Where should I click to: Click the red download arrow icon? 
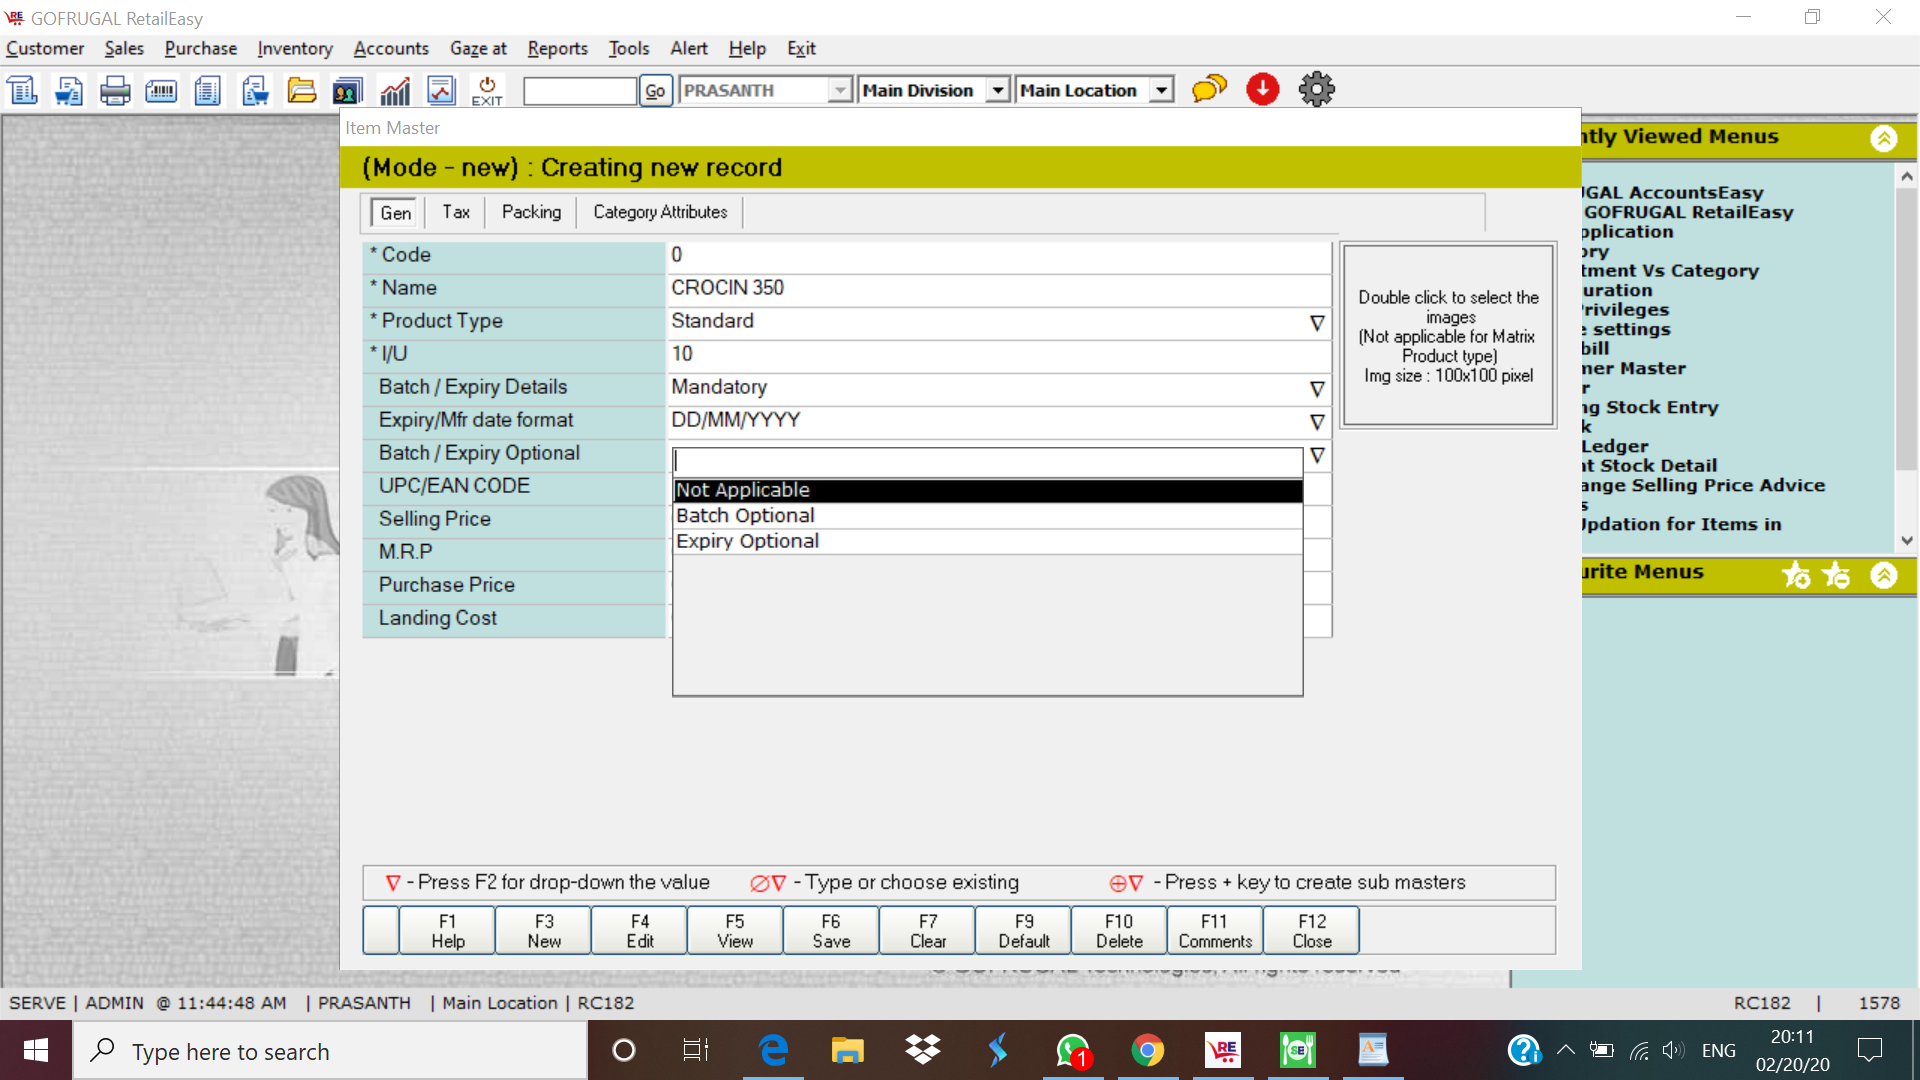pos(1263,89)
